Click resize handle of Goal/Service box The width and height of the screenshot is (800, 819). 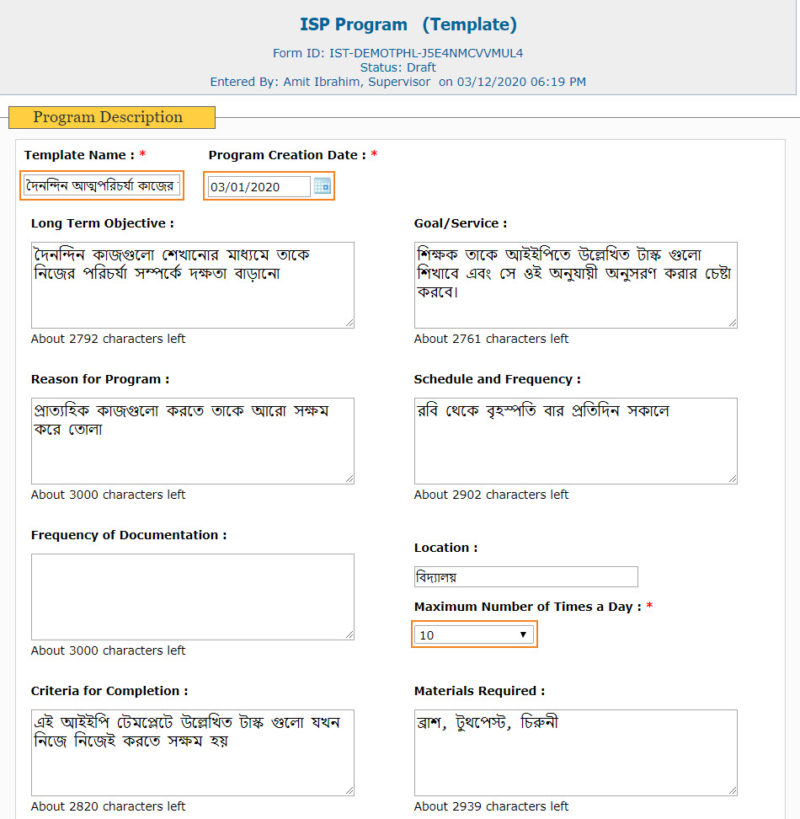point(732,323)
